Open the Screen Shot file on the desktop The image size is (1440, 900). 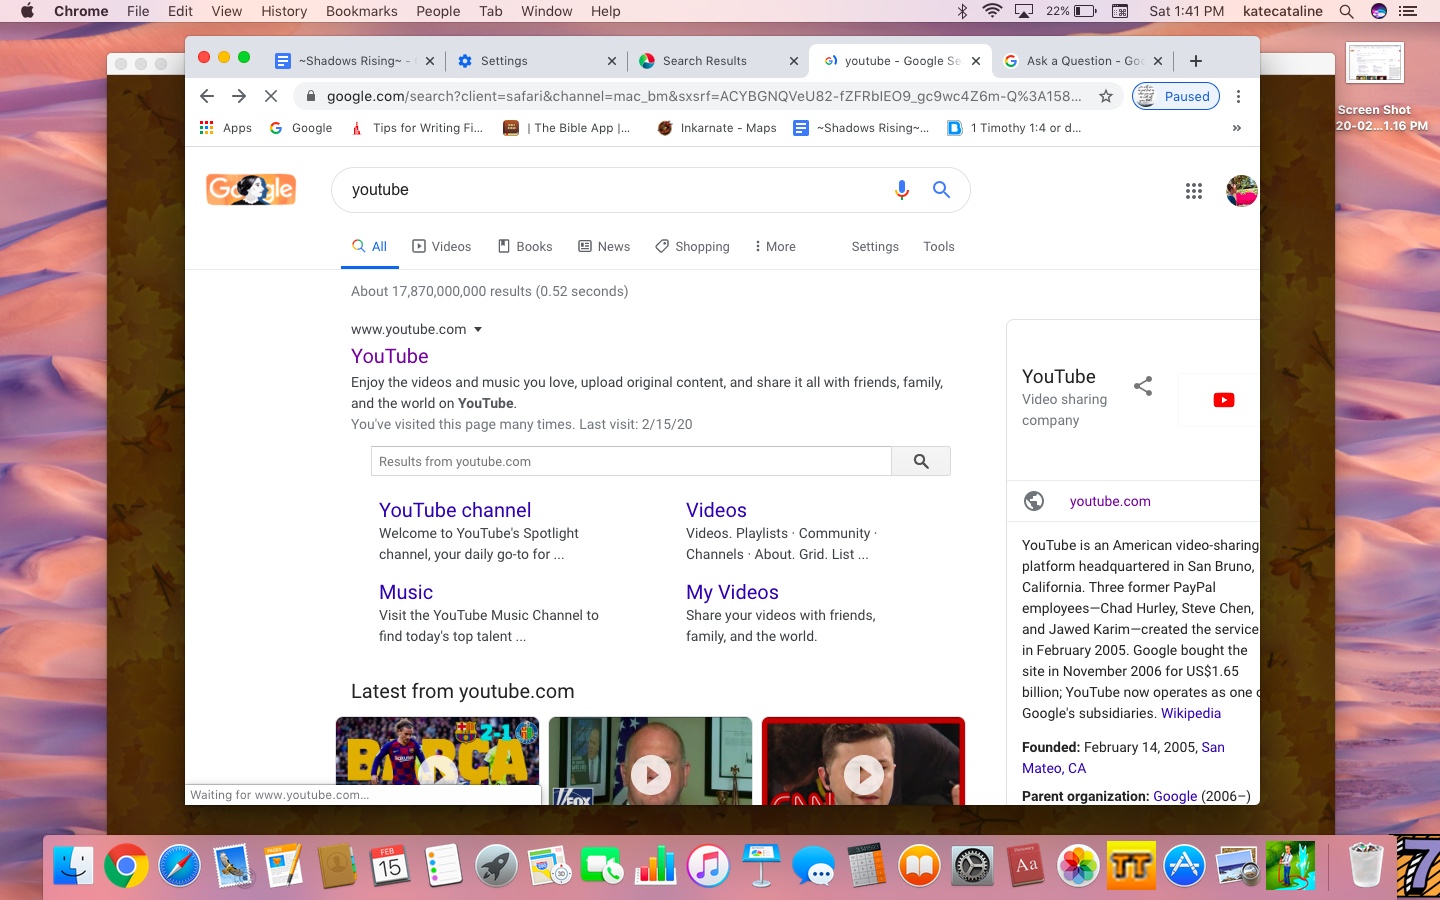(1375, 86)
